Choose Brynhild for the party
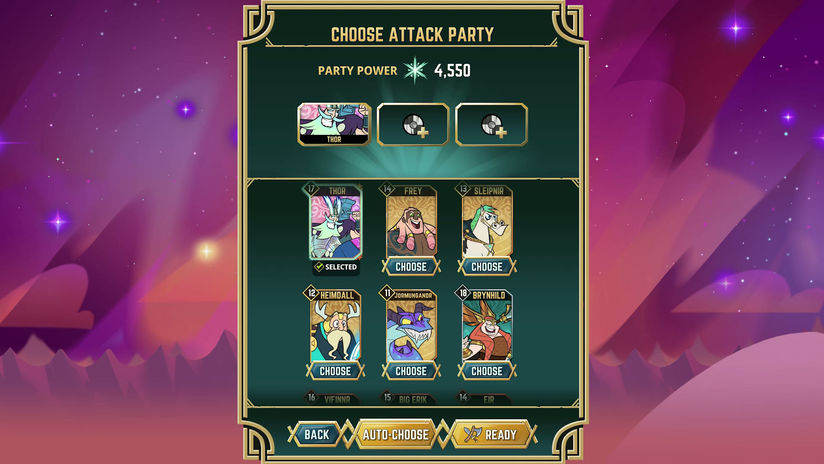The image size is (824, 464). pyautogui.click(x=487, y=371)
